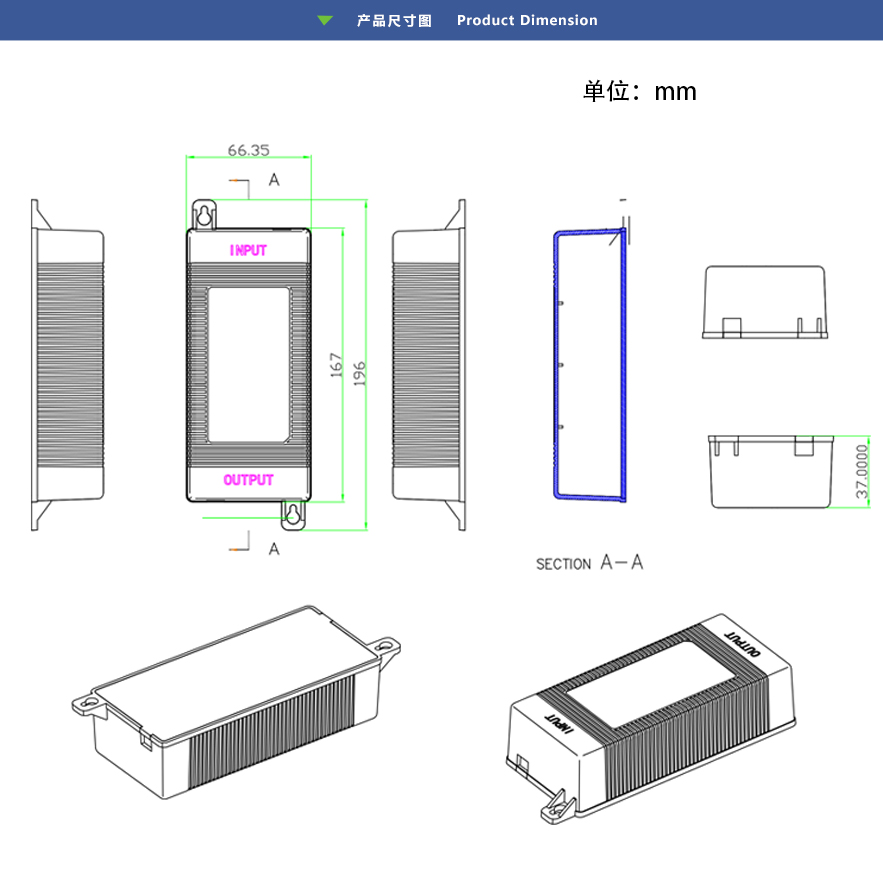The height and width of the screenshot is (883, 883).
Task: Click the magenta OUTPUT label on front view
Action: 248,480
